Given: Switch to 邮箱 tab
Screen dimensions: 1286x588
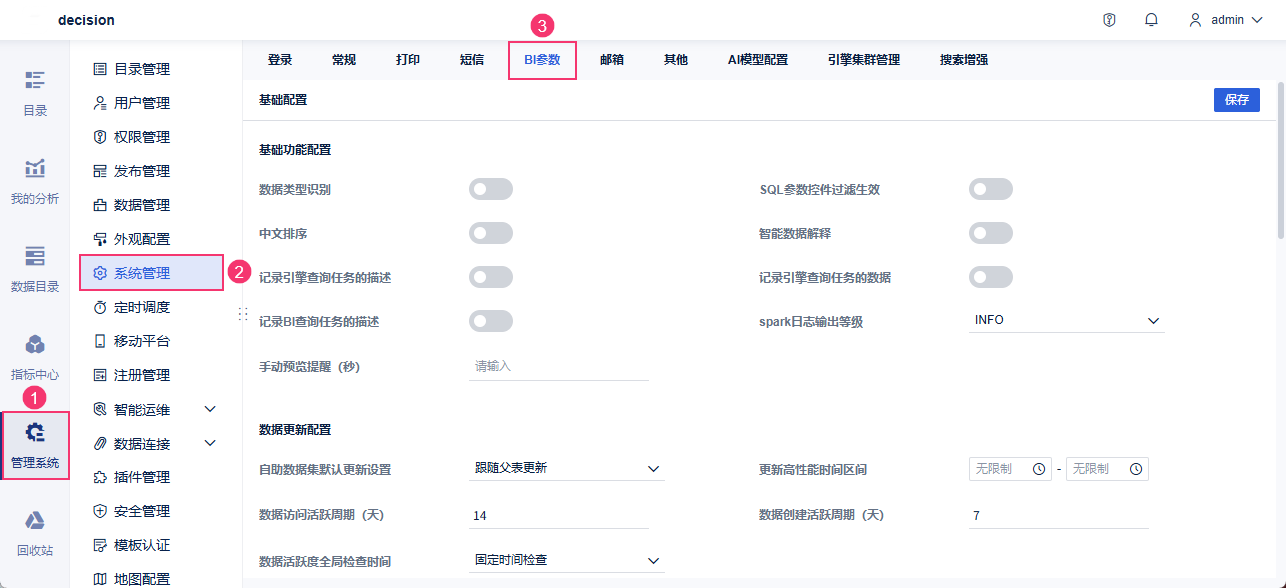Looking at the screenshot, I should pyautogui.click(x=612, y=60).
